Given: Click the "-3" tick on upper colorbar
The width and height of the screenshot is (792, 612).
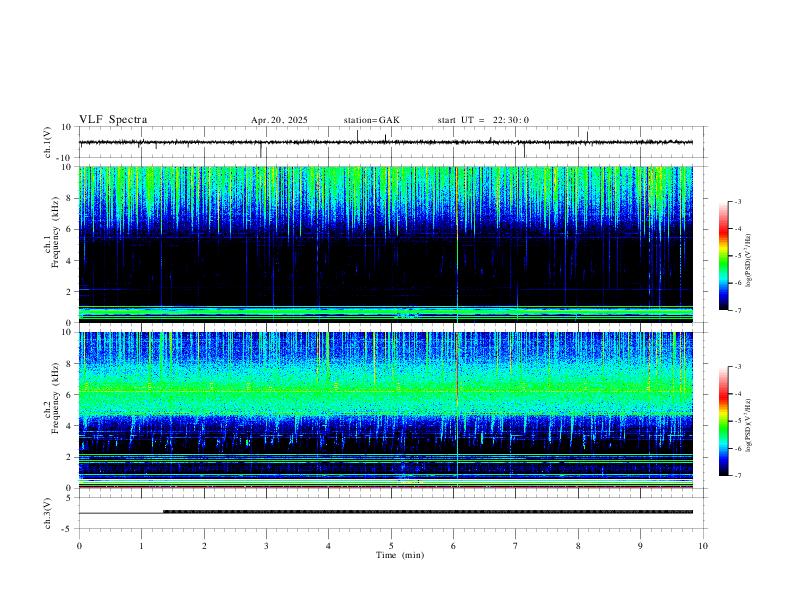Looking at the screenshot, I should coord(738,201).
